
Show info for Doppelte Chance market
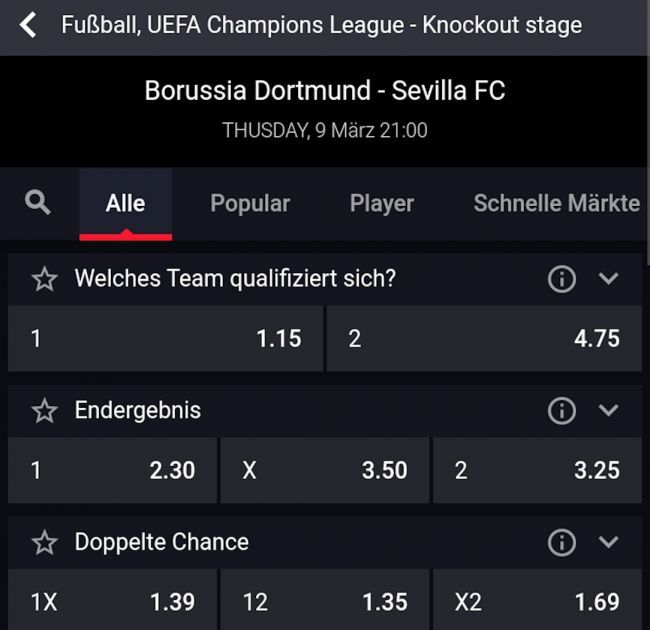tap(562, 542)
